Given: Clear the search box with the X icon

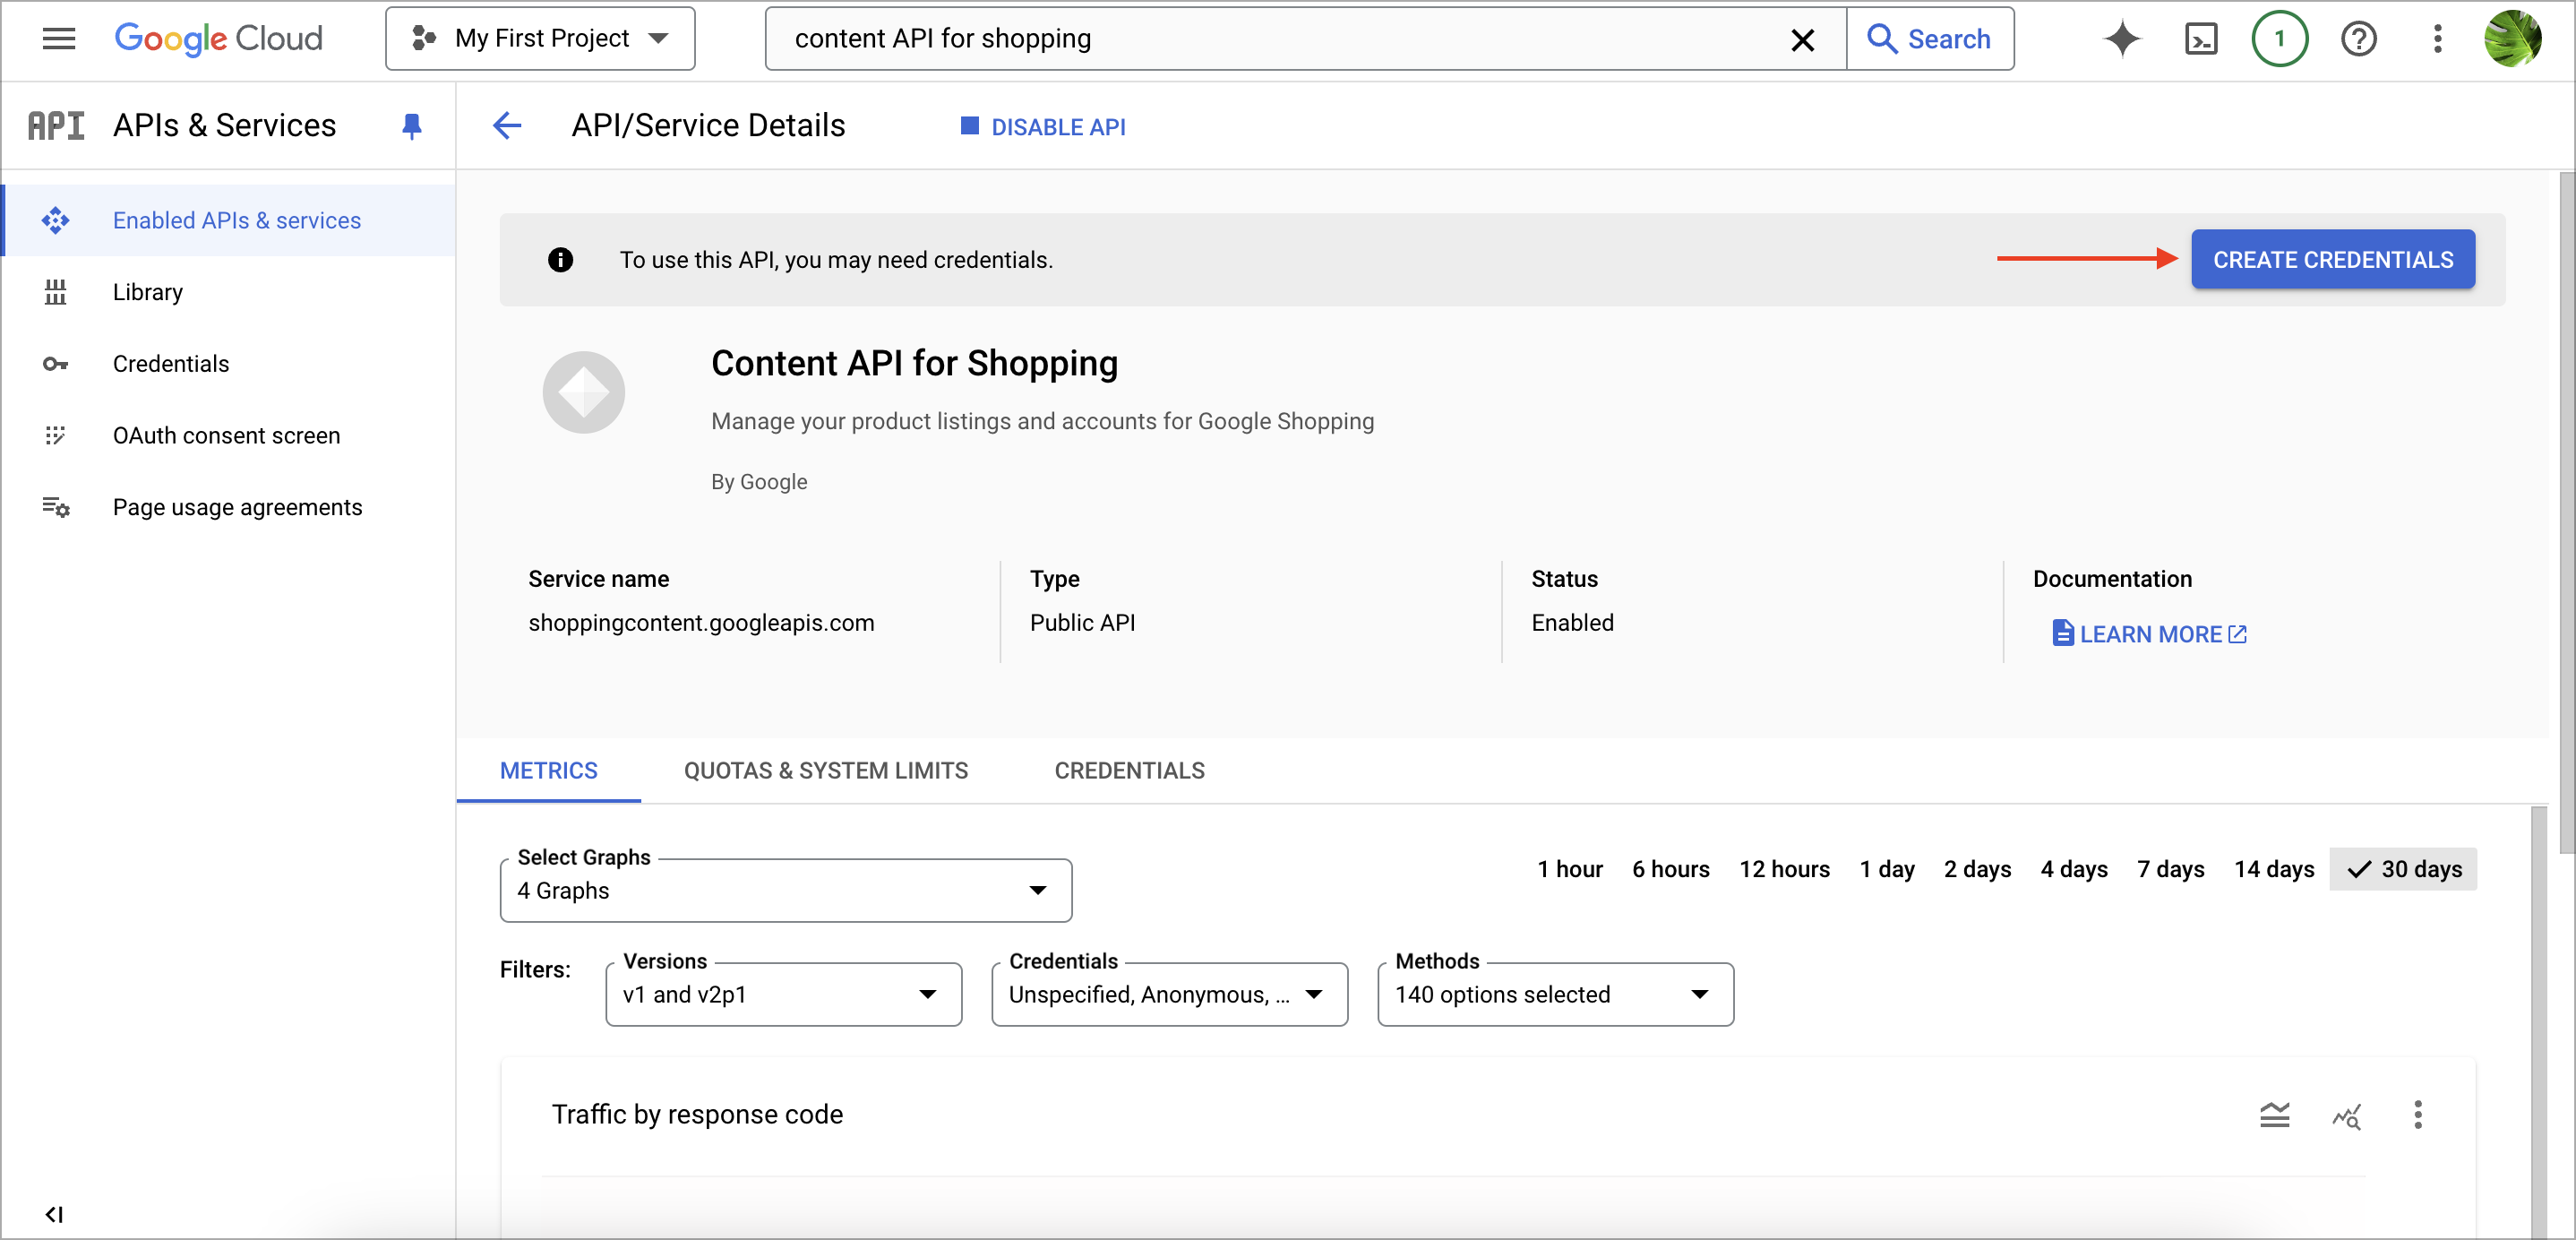Looking at the screenshot, I should pos(1802,39).
